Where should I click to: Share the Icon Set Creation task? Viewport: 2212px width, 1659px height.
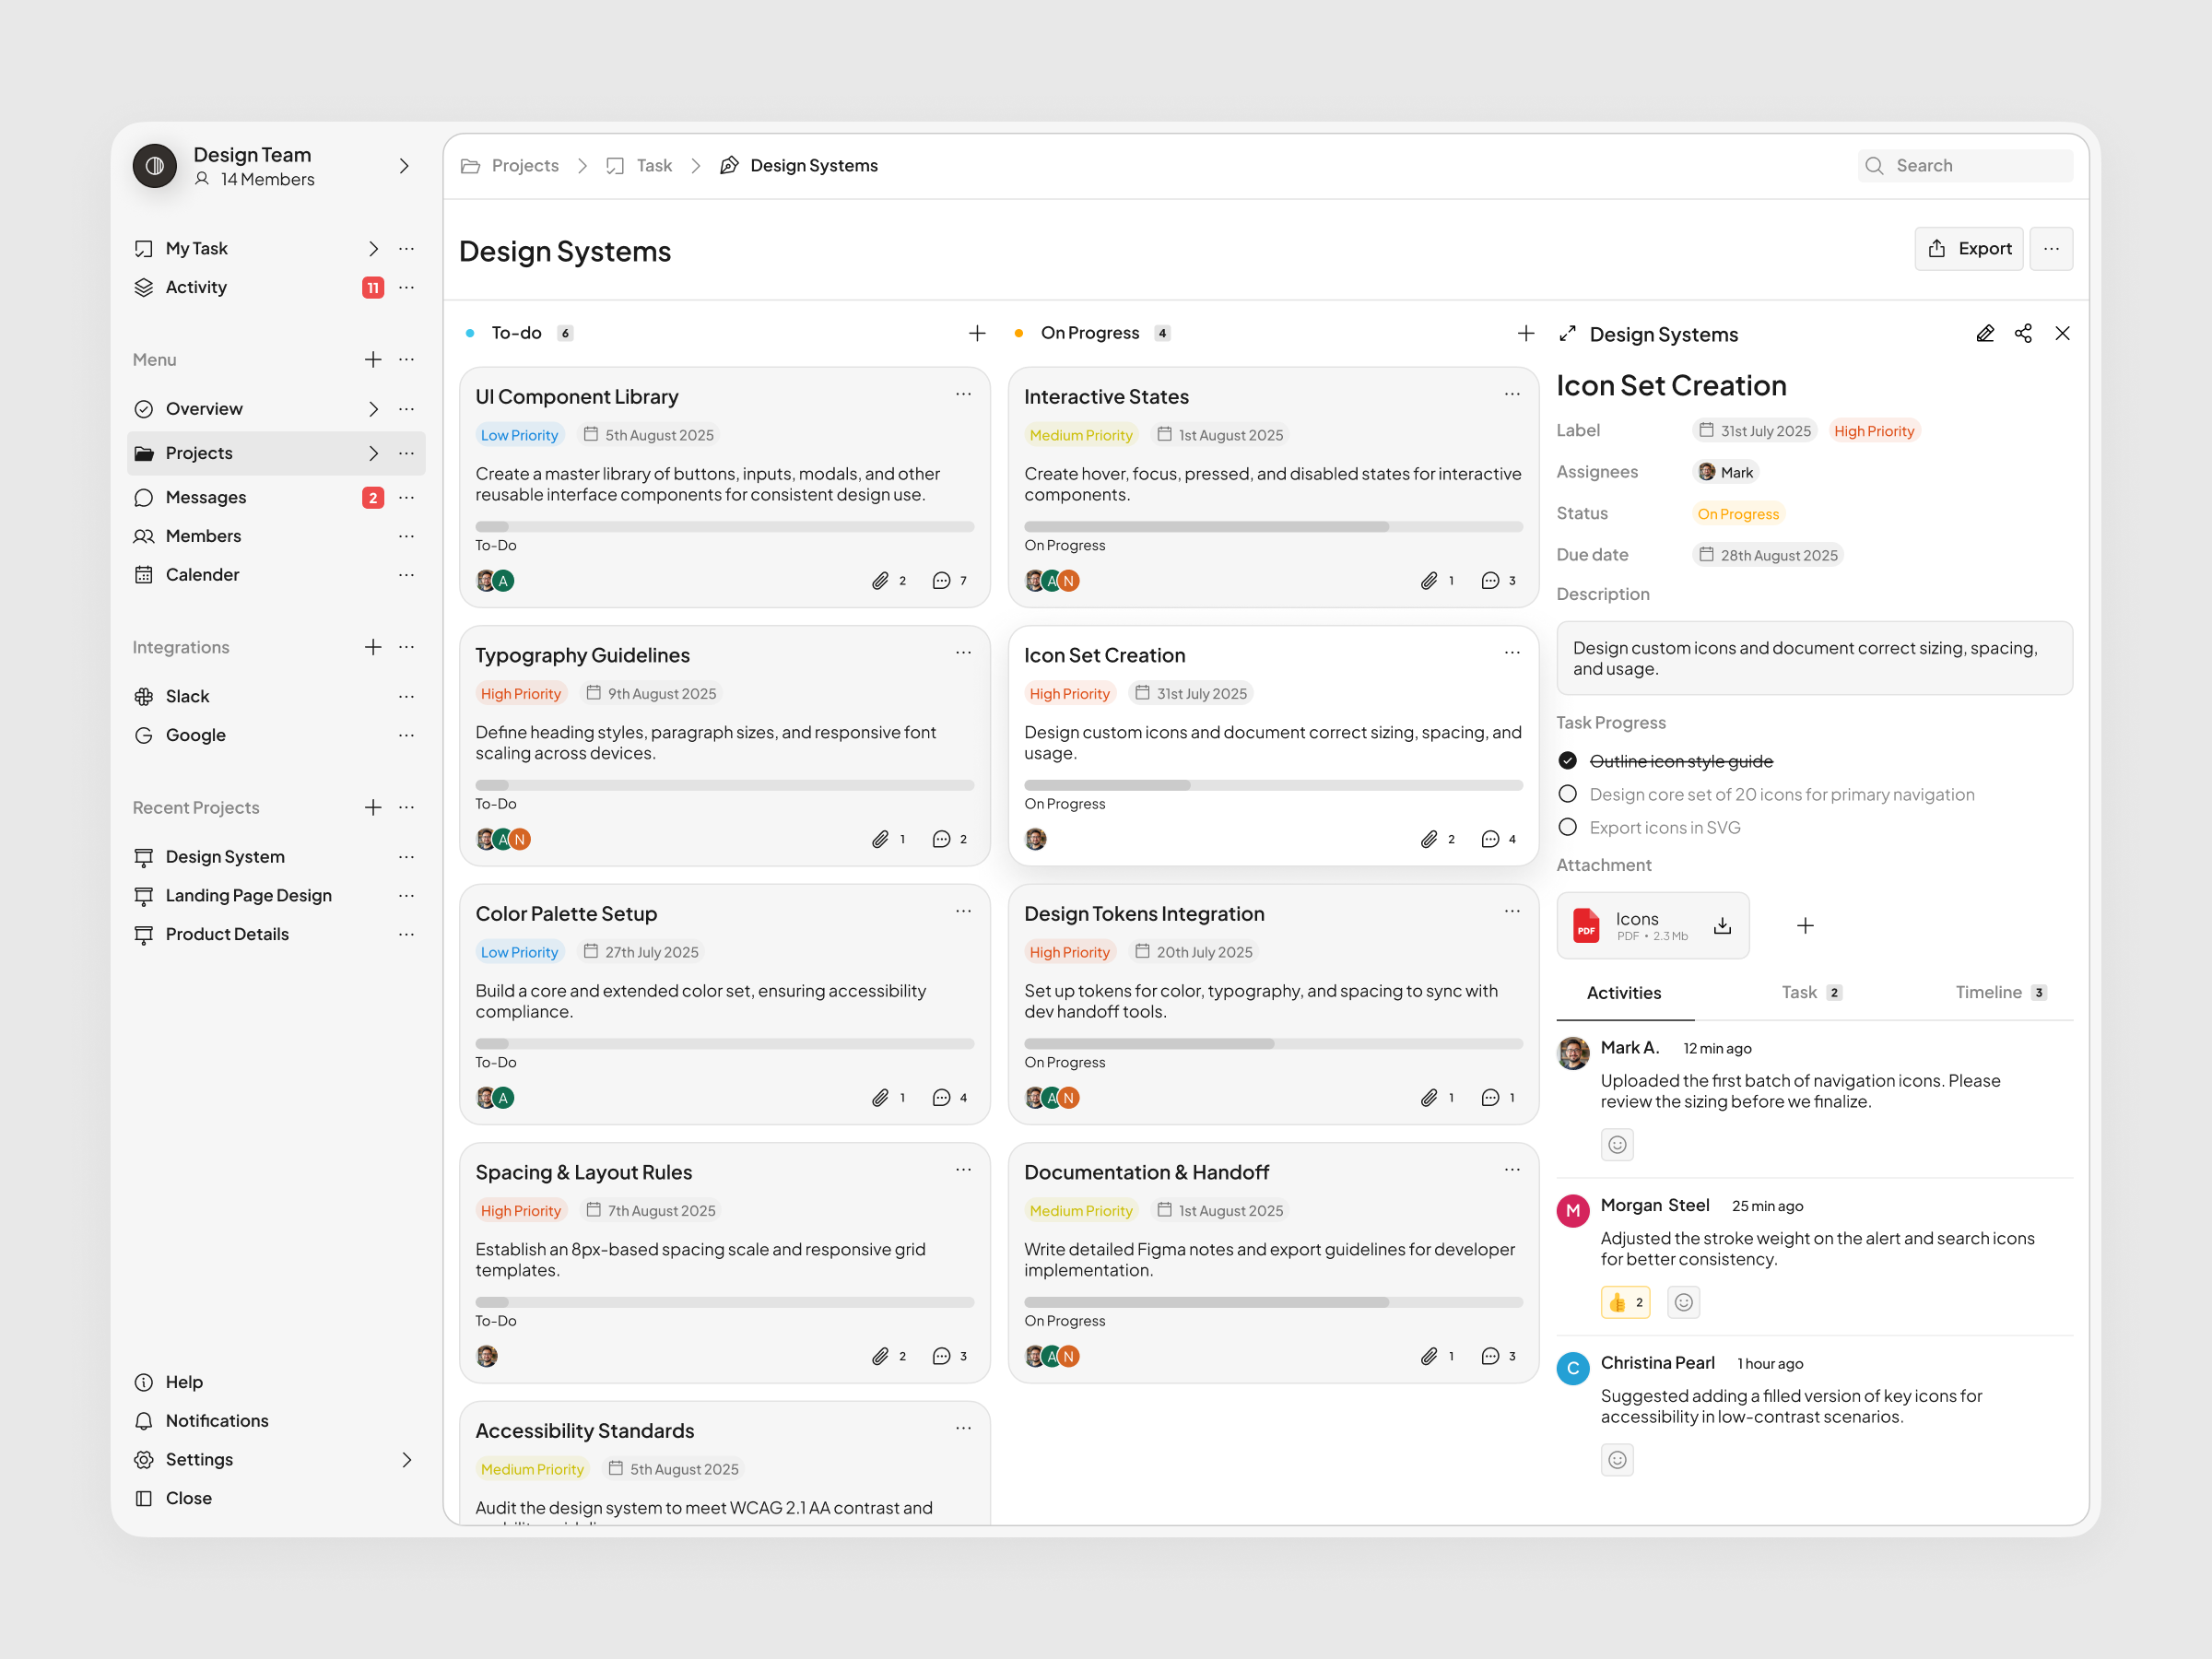pos(2024,333)
